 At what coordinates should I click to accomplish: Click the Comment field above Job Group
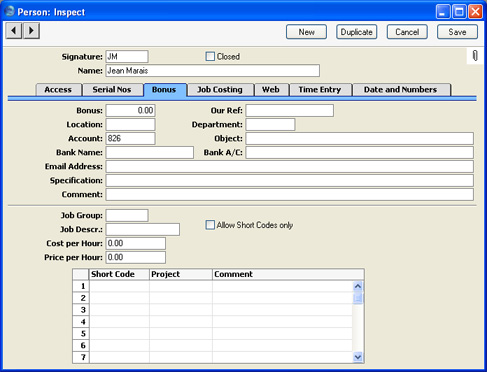(x=290, y=194)
